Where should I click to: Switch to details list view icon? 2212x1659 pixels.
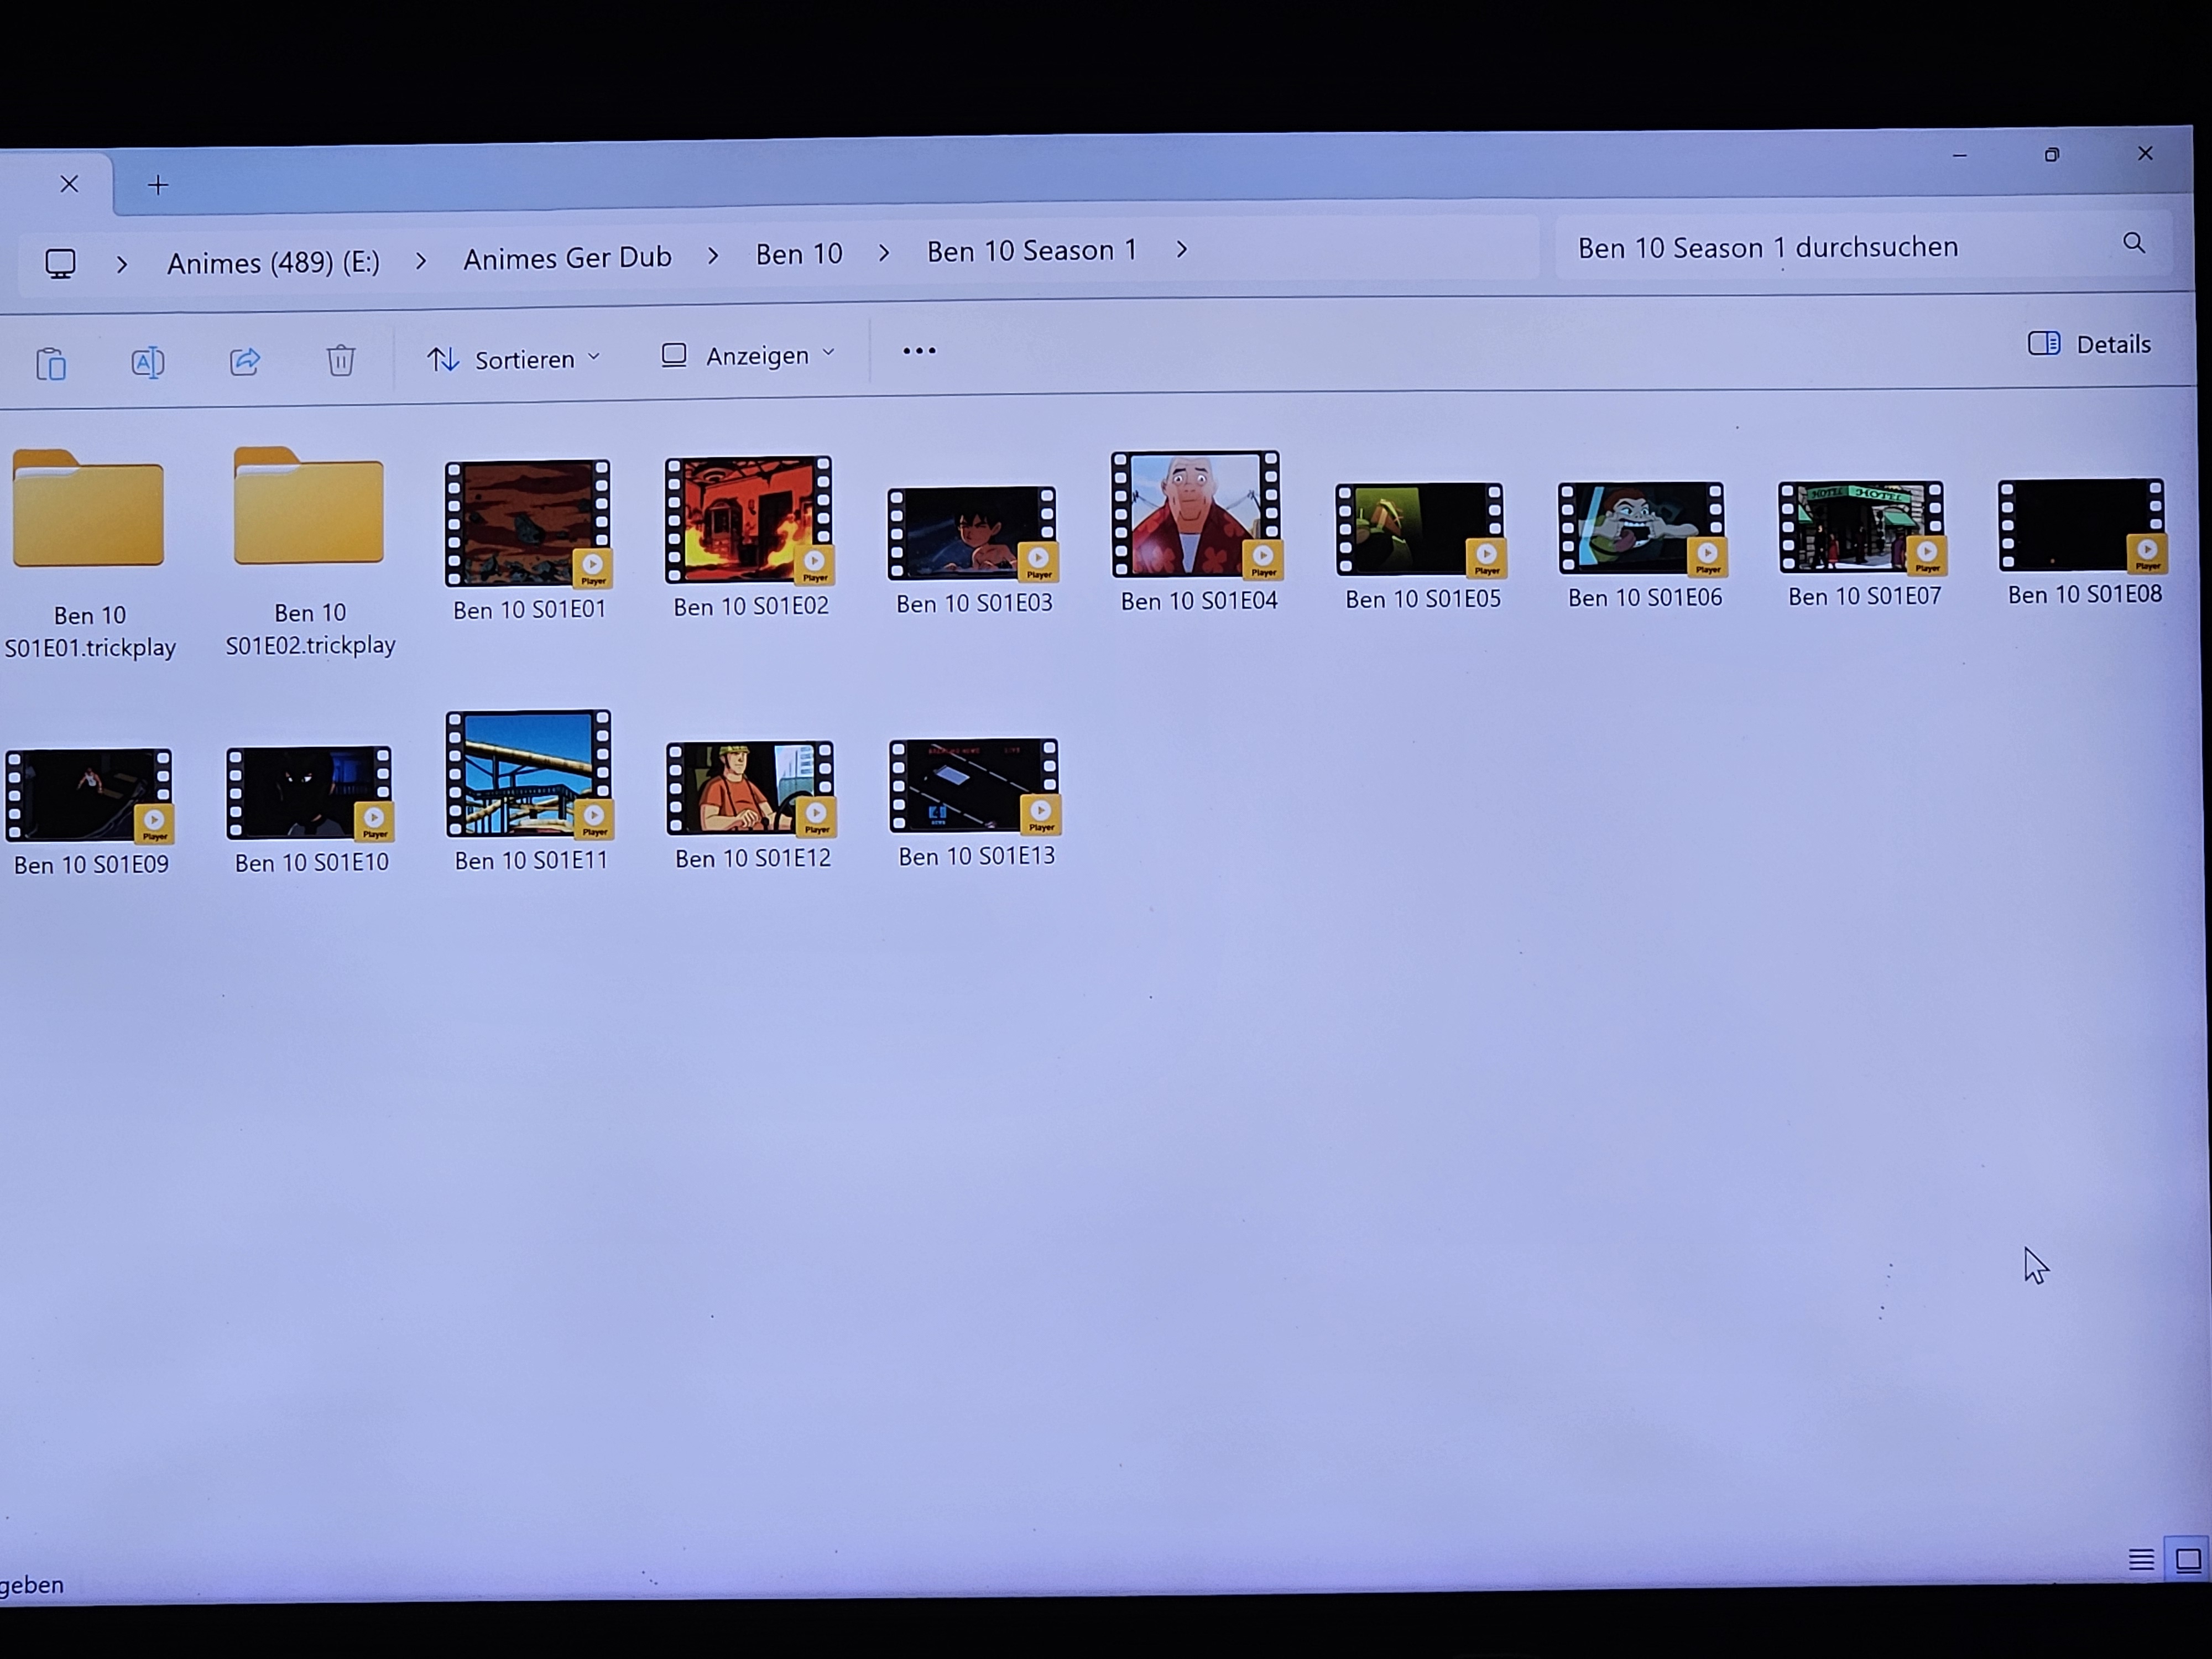(2141, 1560)
